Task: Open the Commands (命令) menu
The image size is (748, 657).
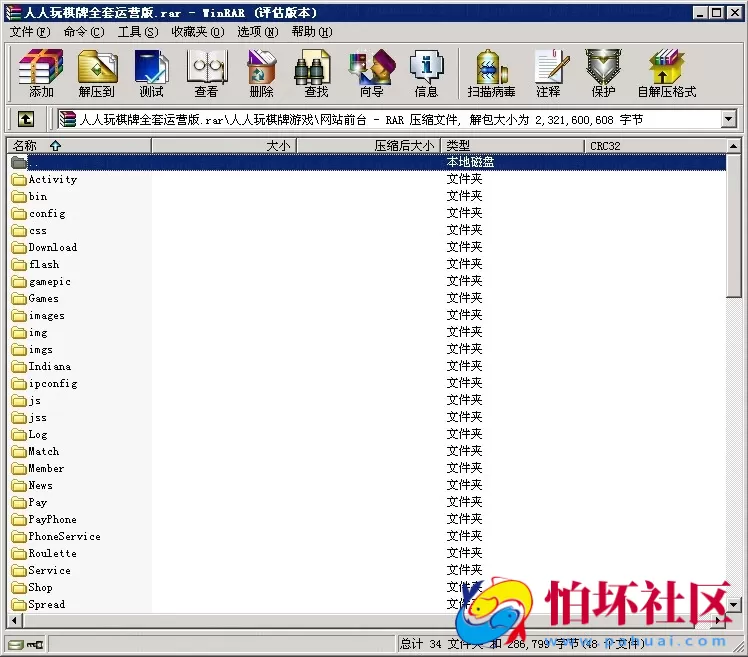Action: point(84,32)
